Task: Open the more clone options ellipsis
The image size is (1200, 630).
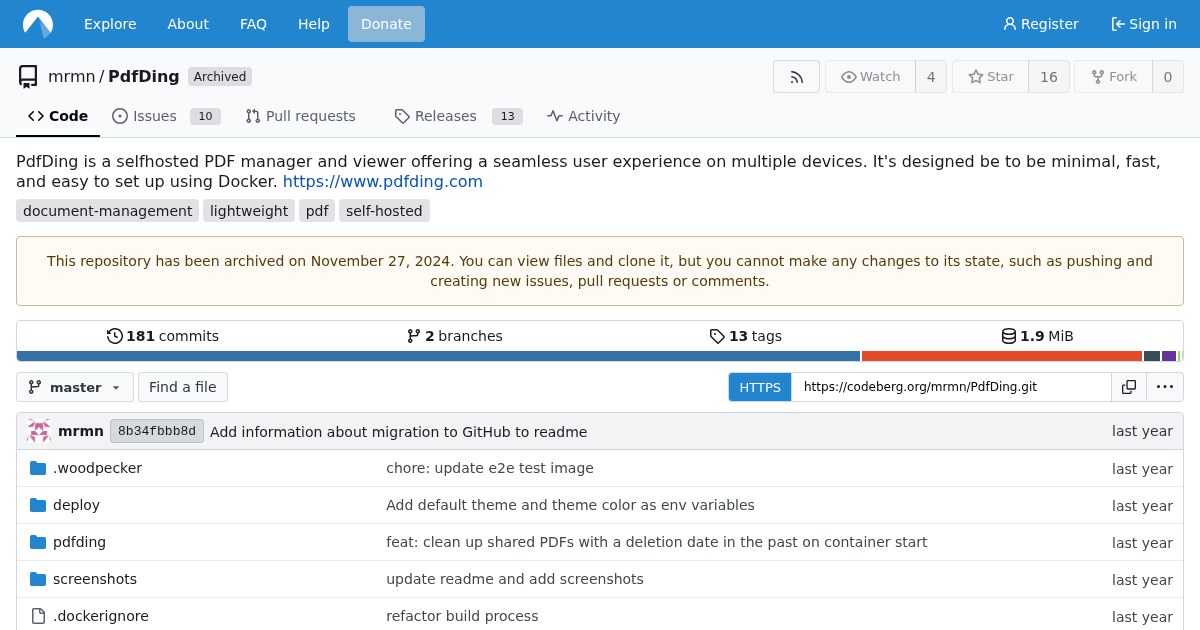Action: click(x=1165, y=387)
